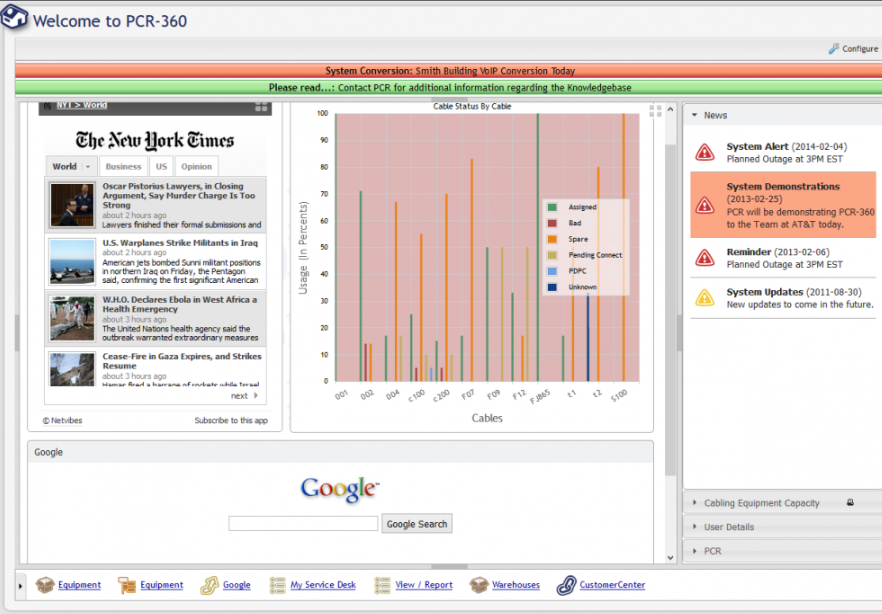Switch to the Business news tab
Image resolution: width=882 pixels, height=614 pixels.
pyautogui.click(x=123, y=167)
